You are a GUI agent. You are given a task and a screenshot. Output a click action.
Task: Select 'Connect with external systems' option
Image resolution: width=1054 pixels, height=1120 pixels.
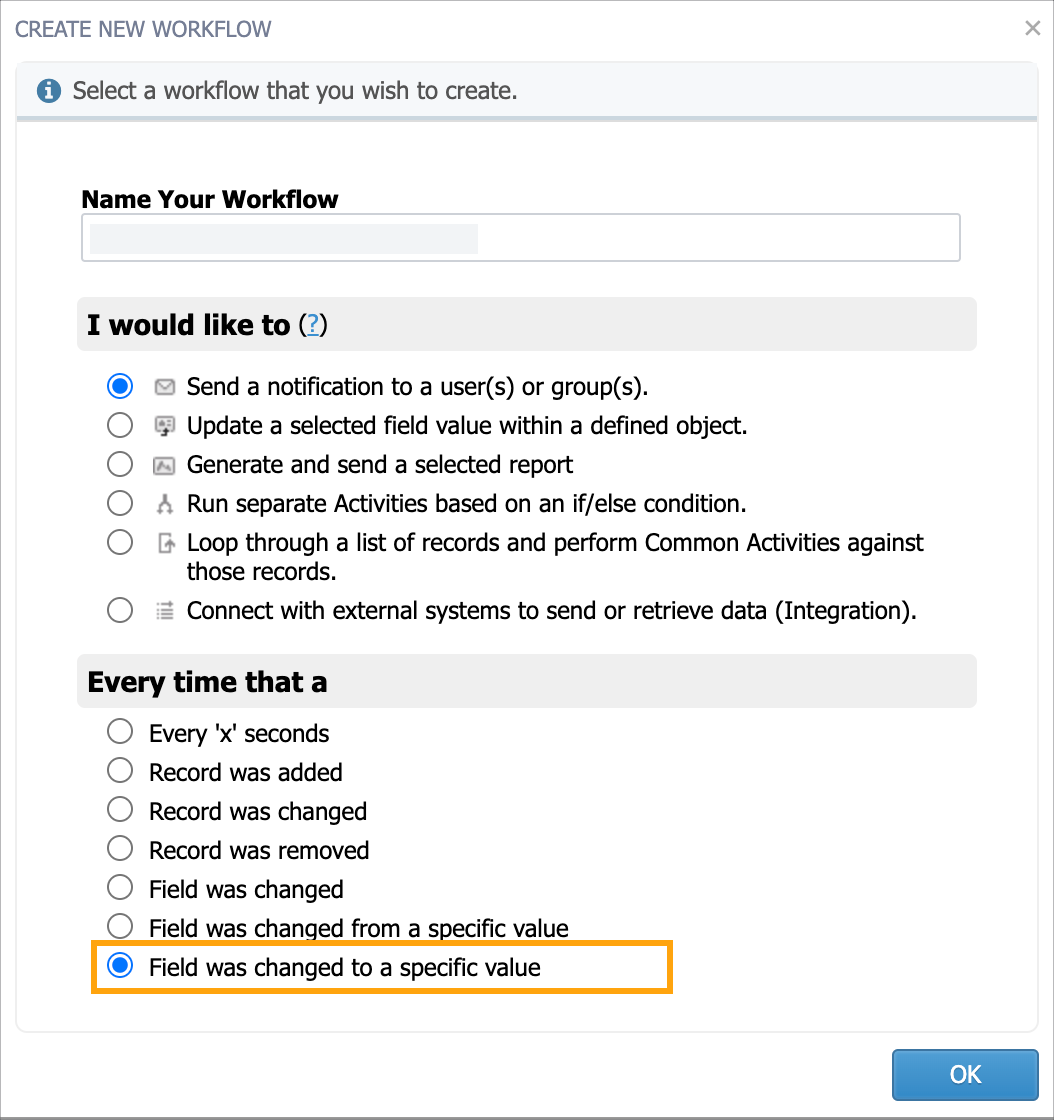pyautogui.click(x=120, y=610)
